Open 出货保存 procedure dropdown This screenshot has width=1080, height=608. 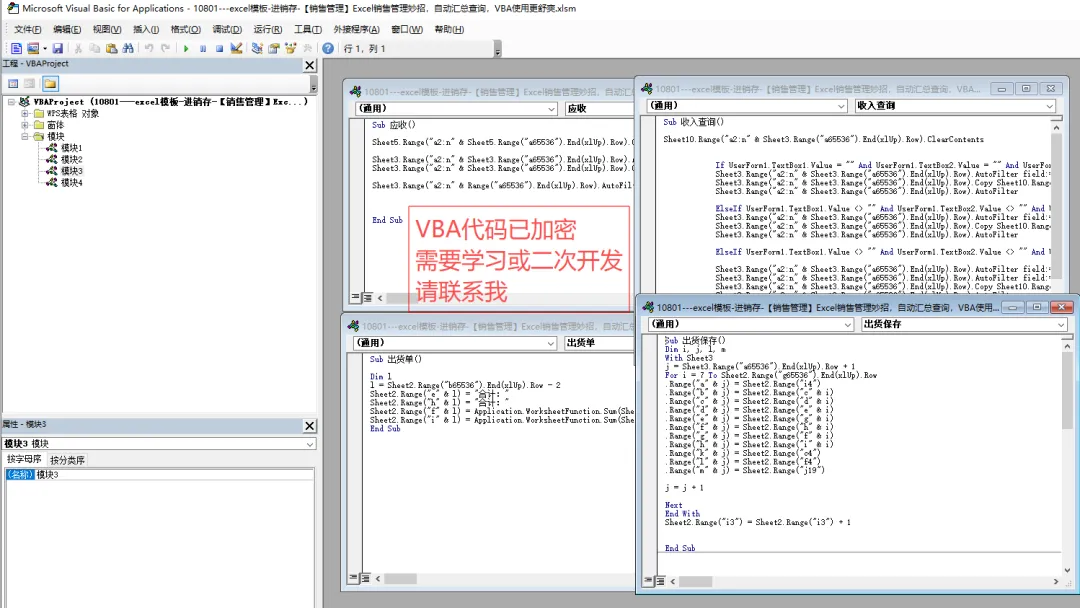(1061, 324)
